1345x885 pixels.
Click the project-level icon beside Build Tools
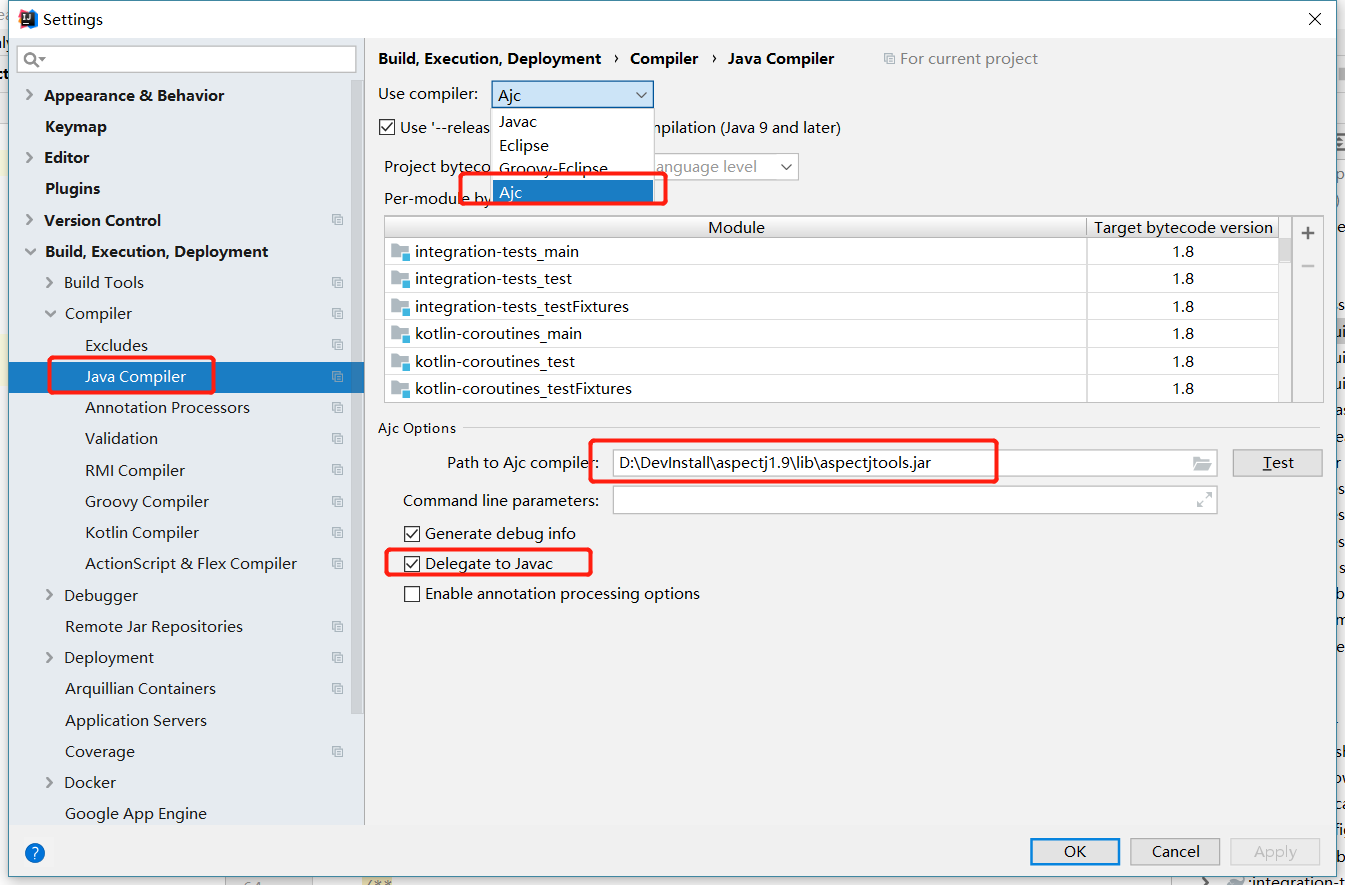337,283
